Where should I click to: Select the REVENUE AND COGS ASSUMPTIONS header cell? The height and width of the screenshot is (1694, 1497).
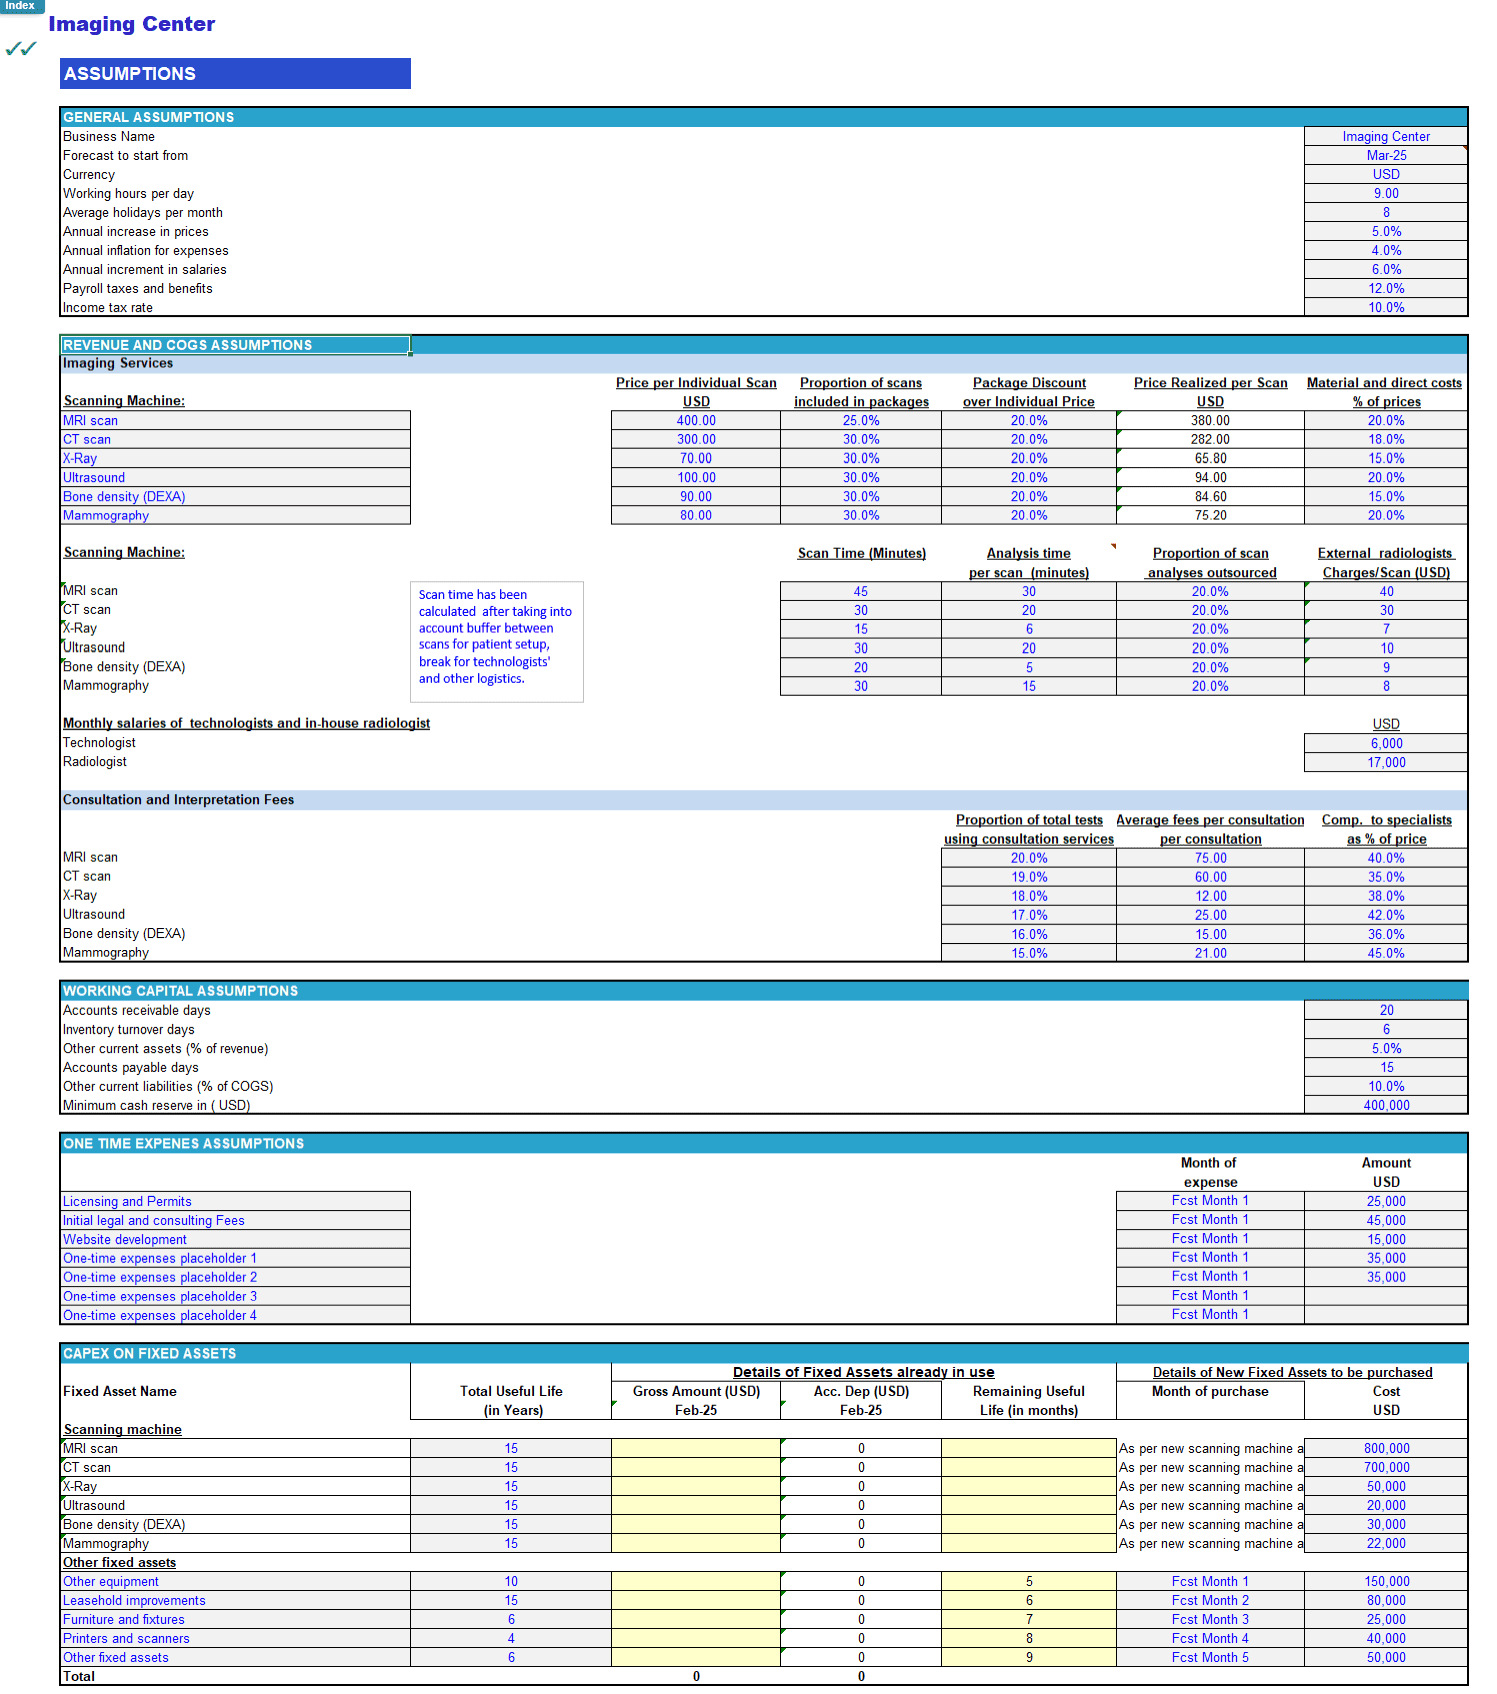point(235,345)
